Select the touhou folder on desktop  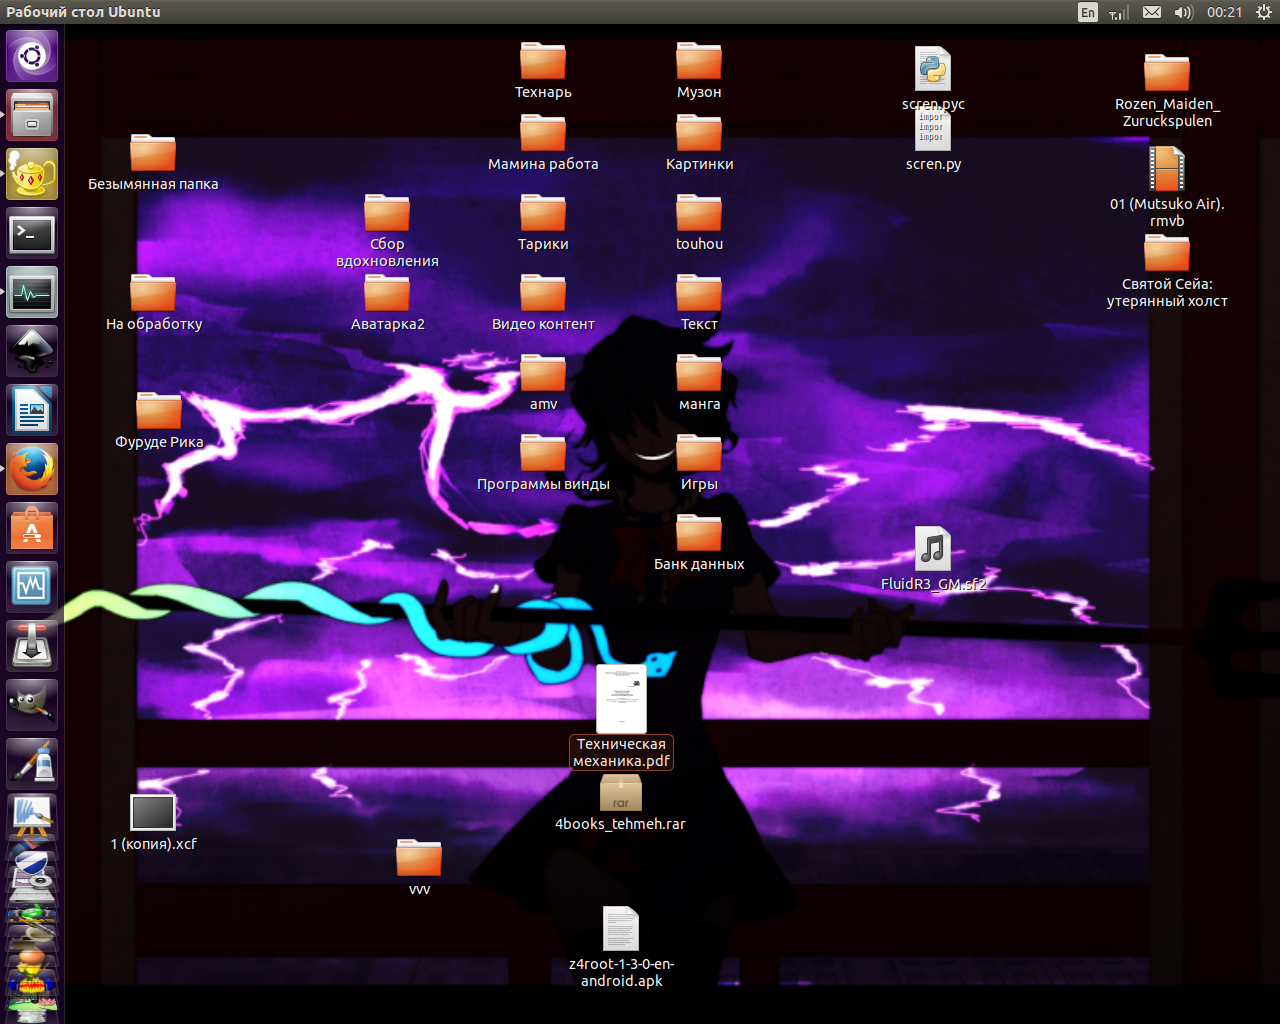point(699,215)
